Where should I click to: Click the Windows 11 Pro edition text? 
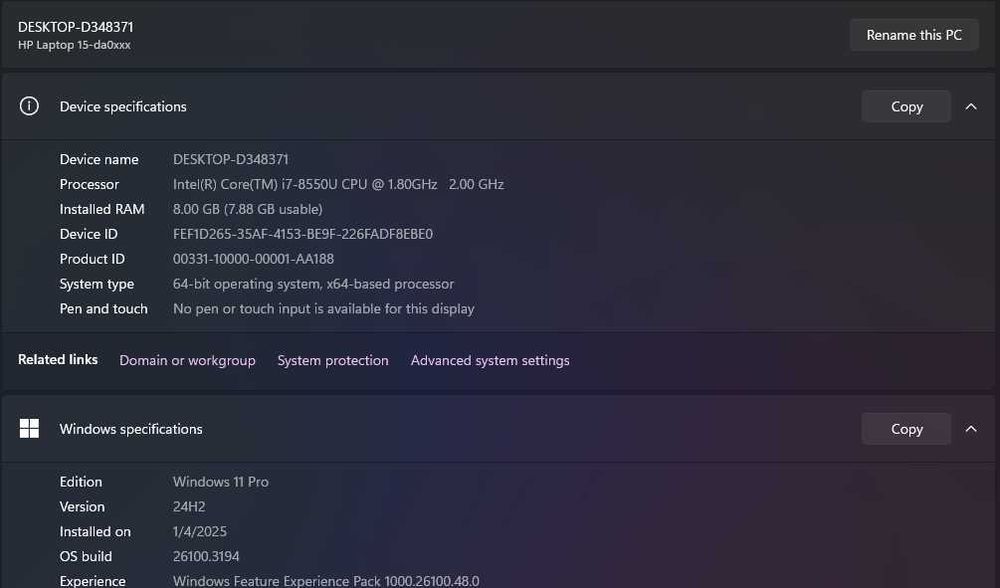point(221,481)
